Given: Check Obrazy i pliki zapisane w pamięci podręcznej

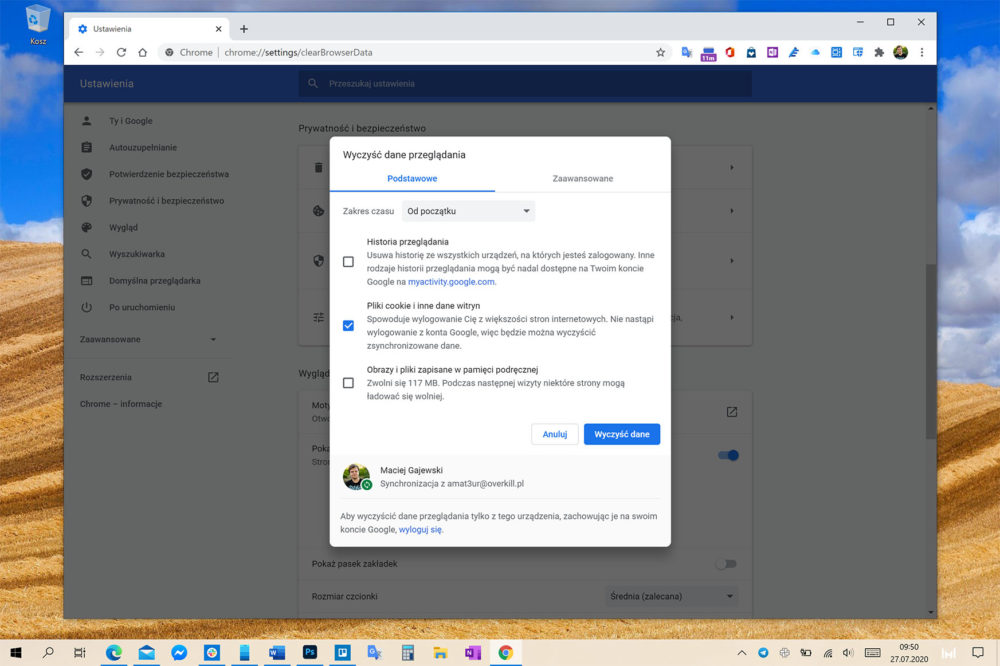Looking at the screenshot, I should 348,383.
